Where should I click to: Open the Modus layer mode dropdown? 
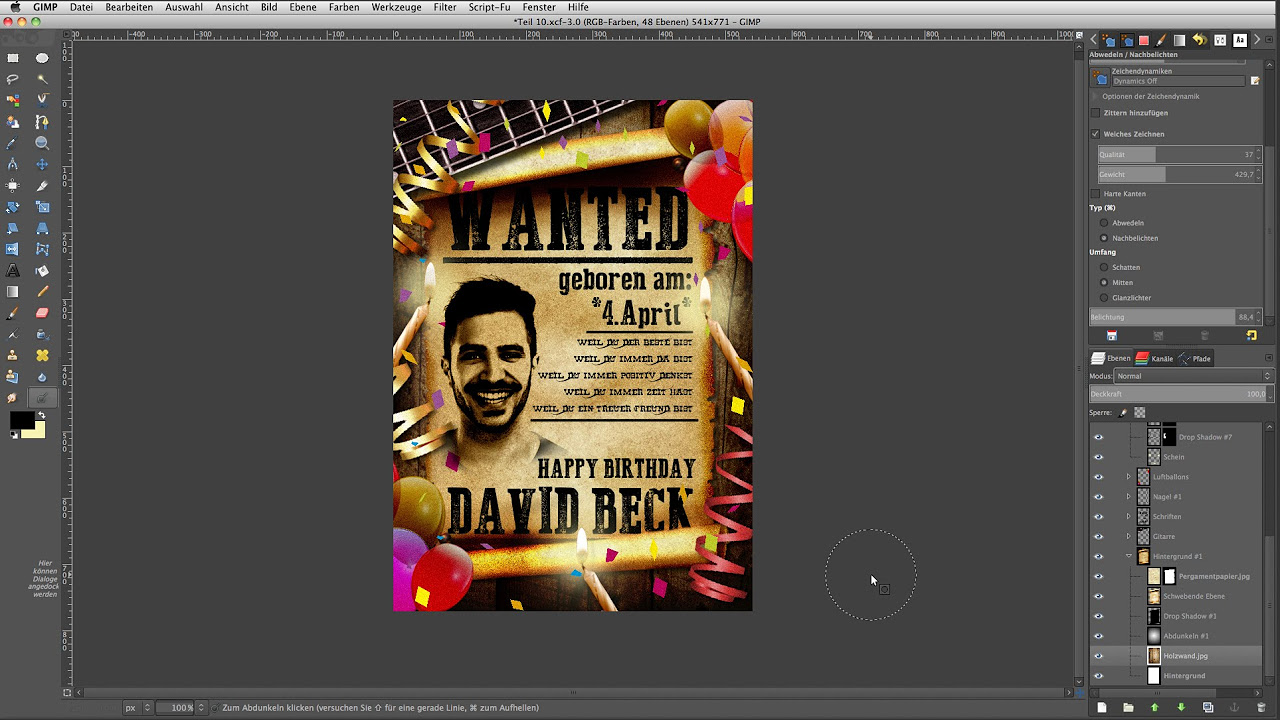click(1193, 376)
